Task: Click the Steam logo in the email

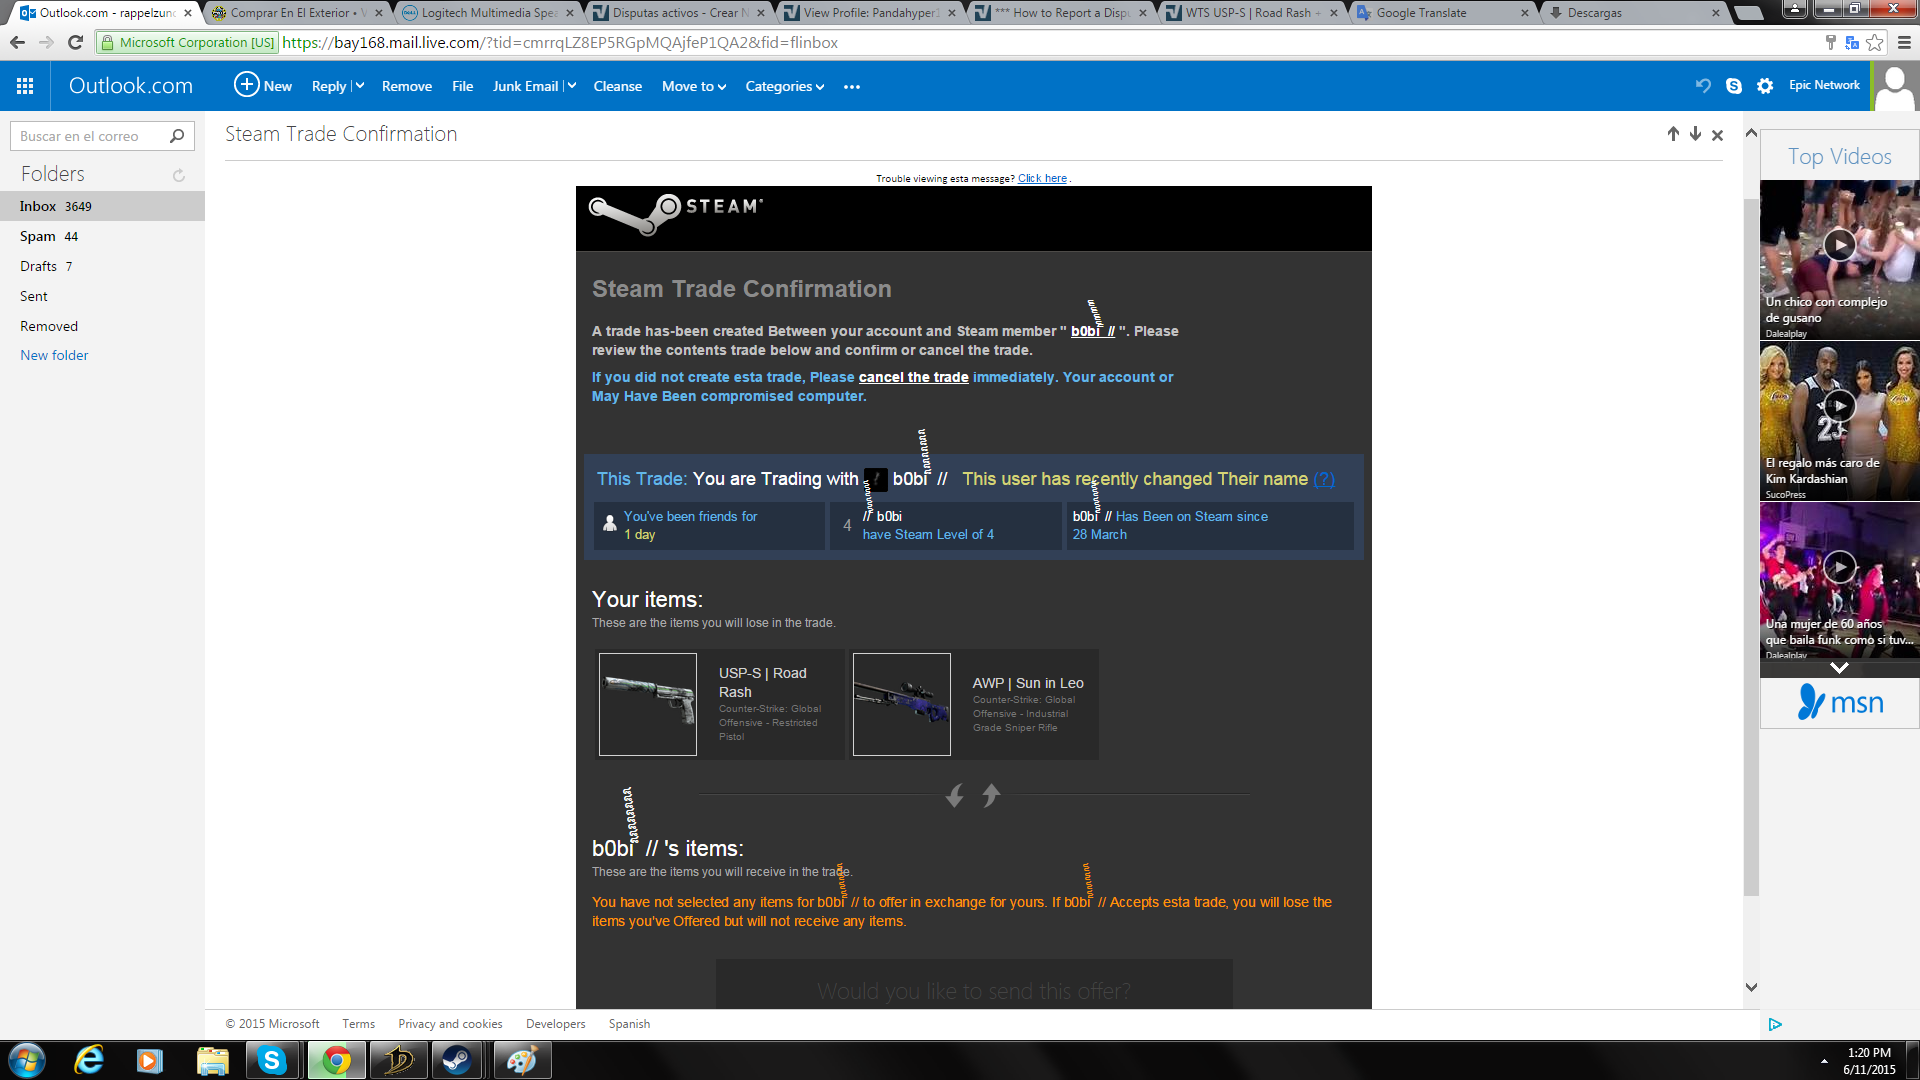Action: 676,213
